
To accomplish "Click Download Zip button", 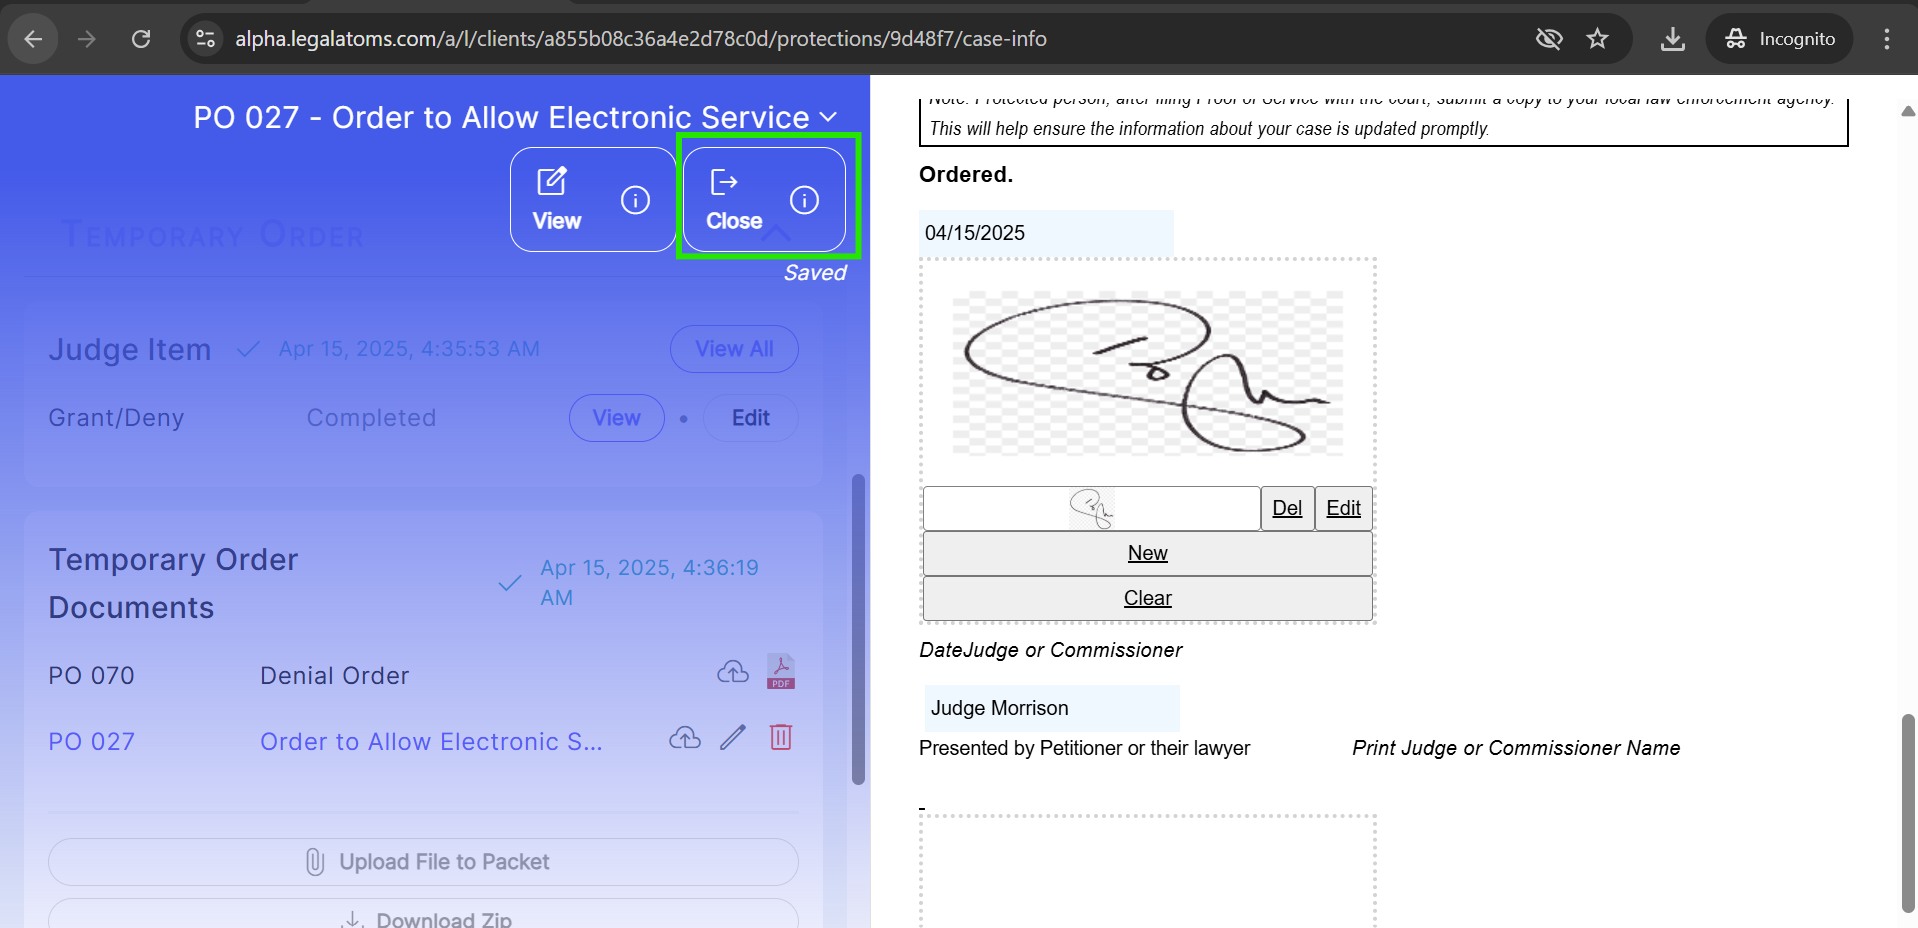I will coord(423,915).
